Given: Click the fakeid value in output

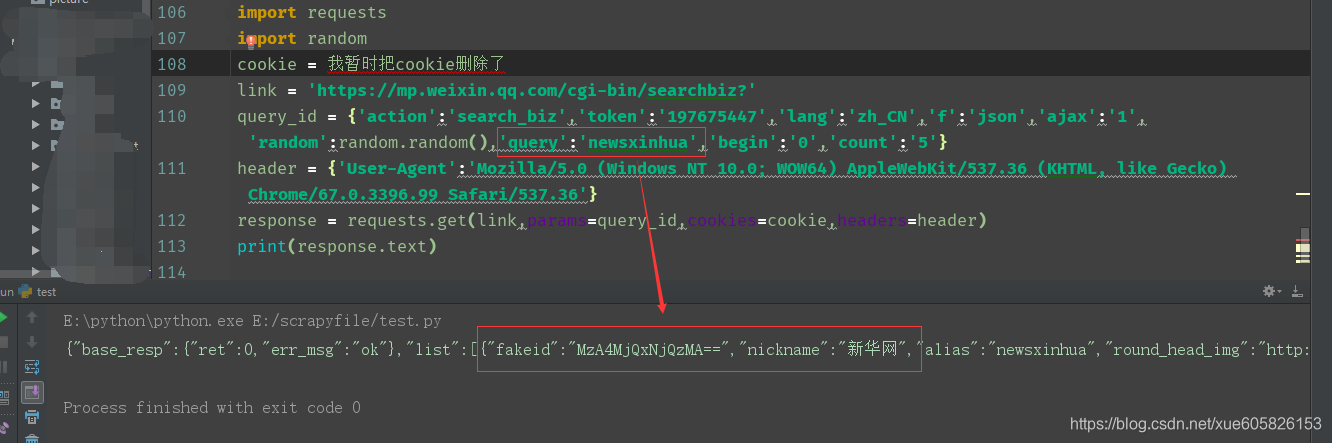Looking at the screenshot, I should [x=651, y=350].
